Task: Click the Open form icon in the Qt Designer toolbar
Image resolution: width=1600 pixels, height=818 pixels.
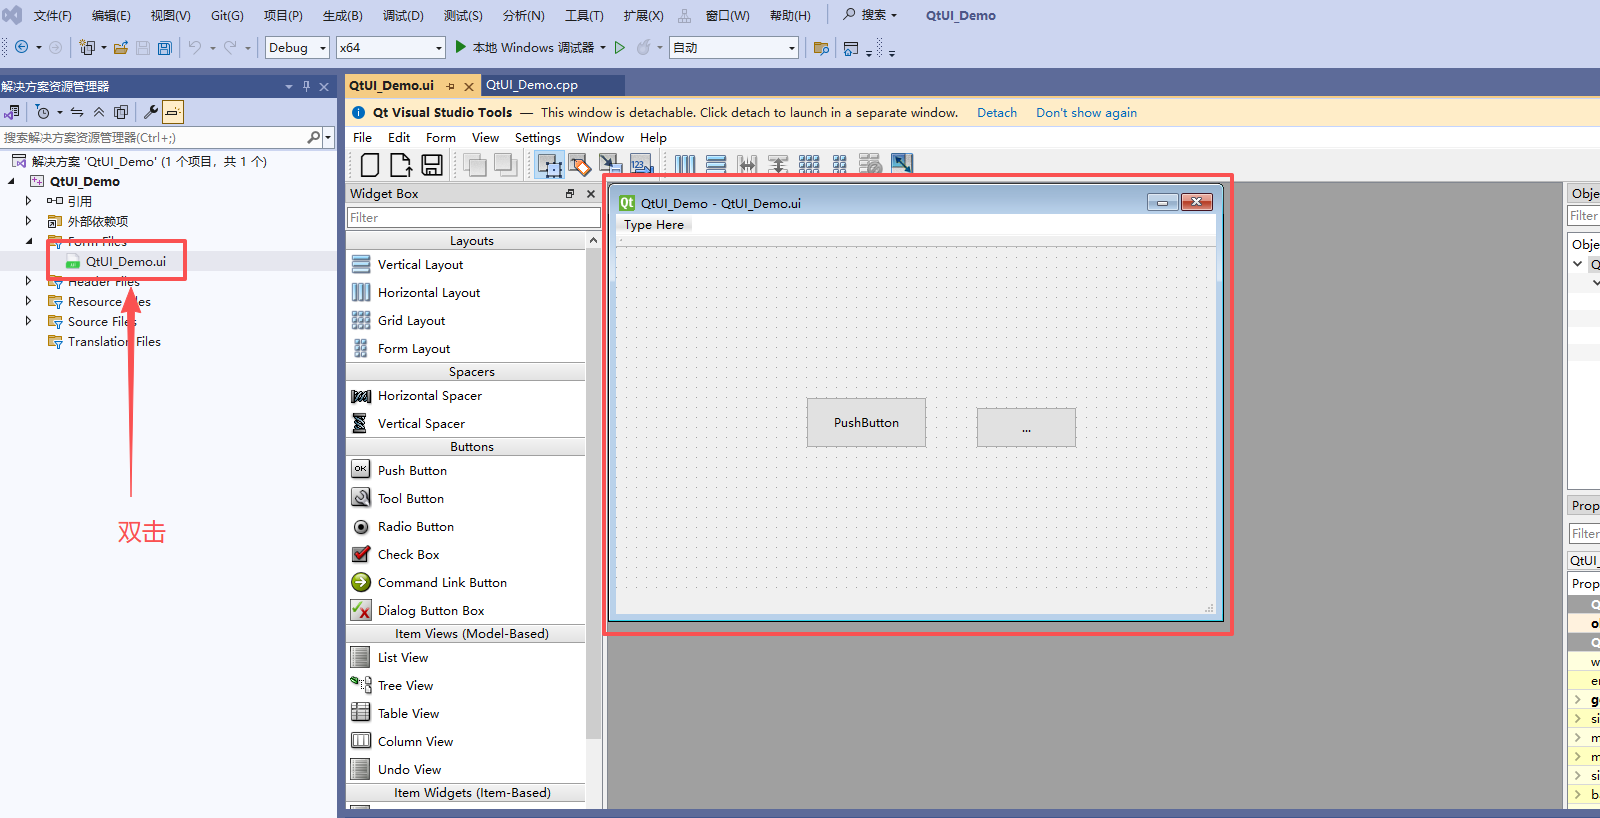Action: coord(401,165)
